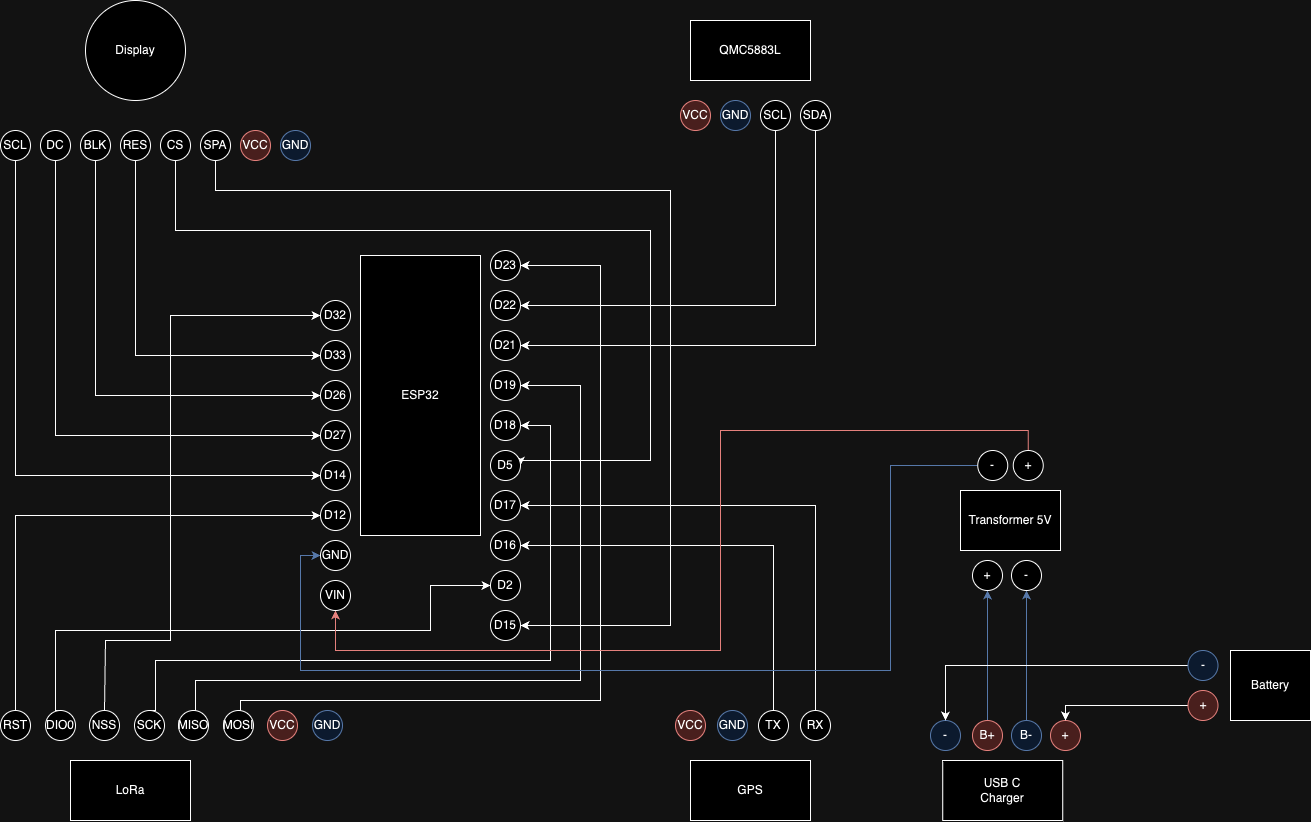Click the D17 pin
Image resolution: width=1311 pixels, height=822 pixels.
[x=505, y=505]
